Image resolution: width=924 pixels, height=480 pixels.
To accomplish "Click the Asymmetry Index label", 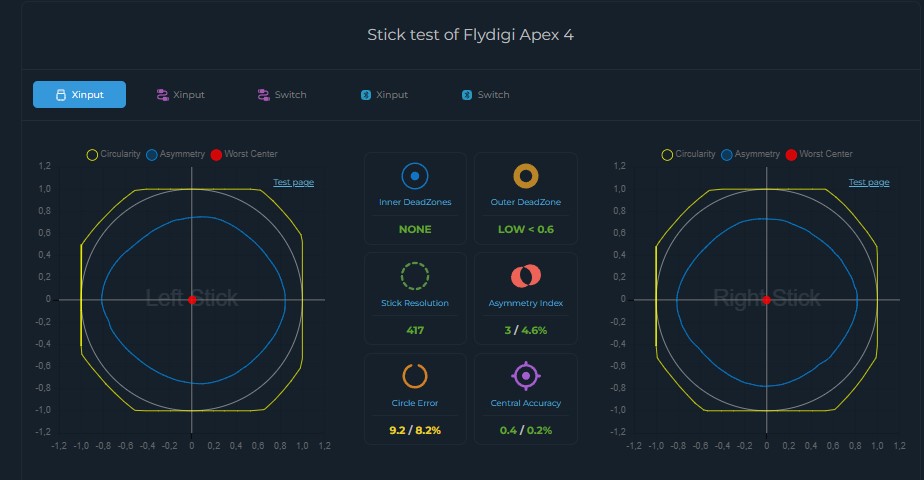I will (x=526, y=303).
